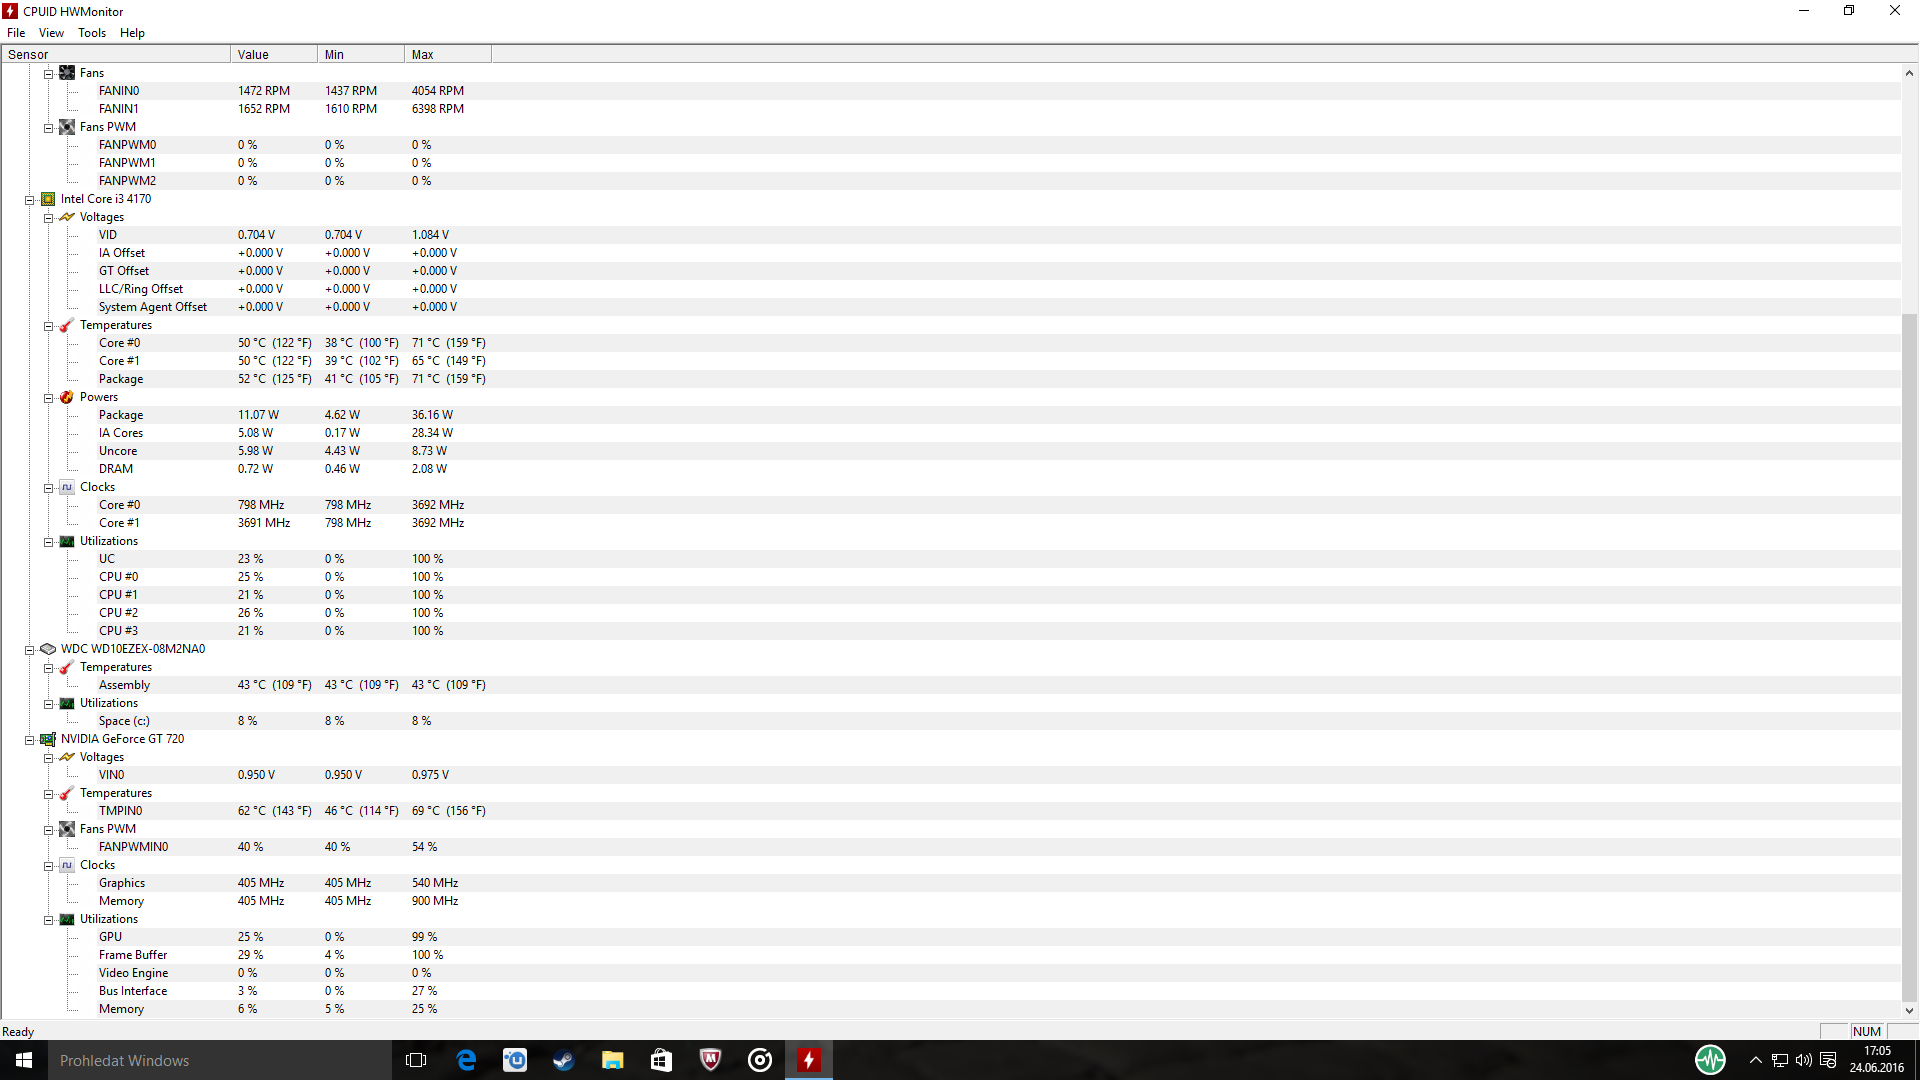
Task: Click the NVIDIA Temperatures thermometer icon
Action: tap(67, 793)
